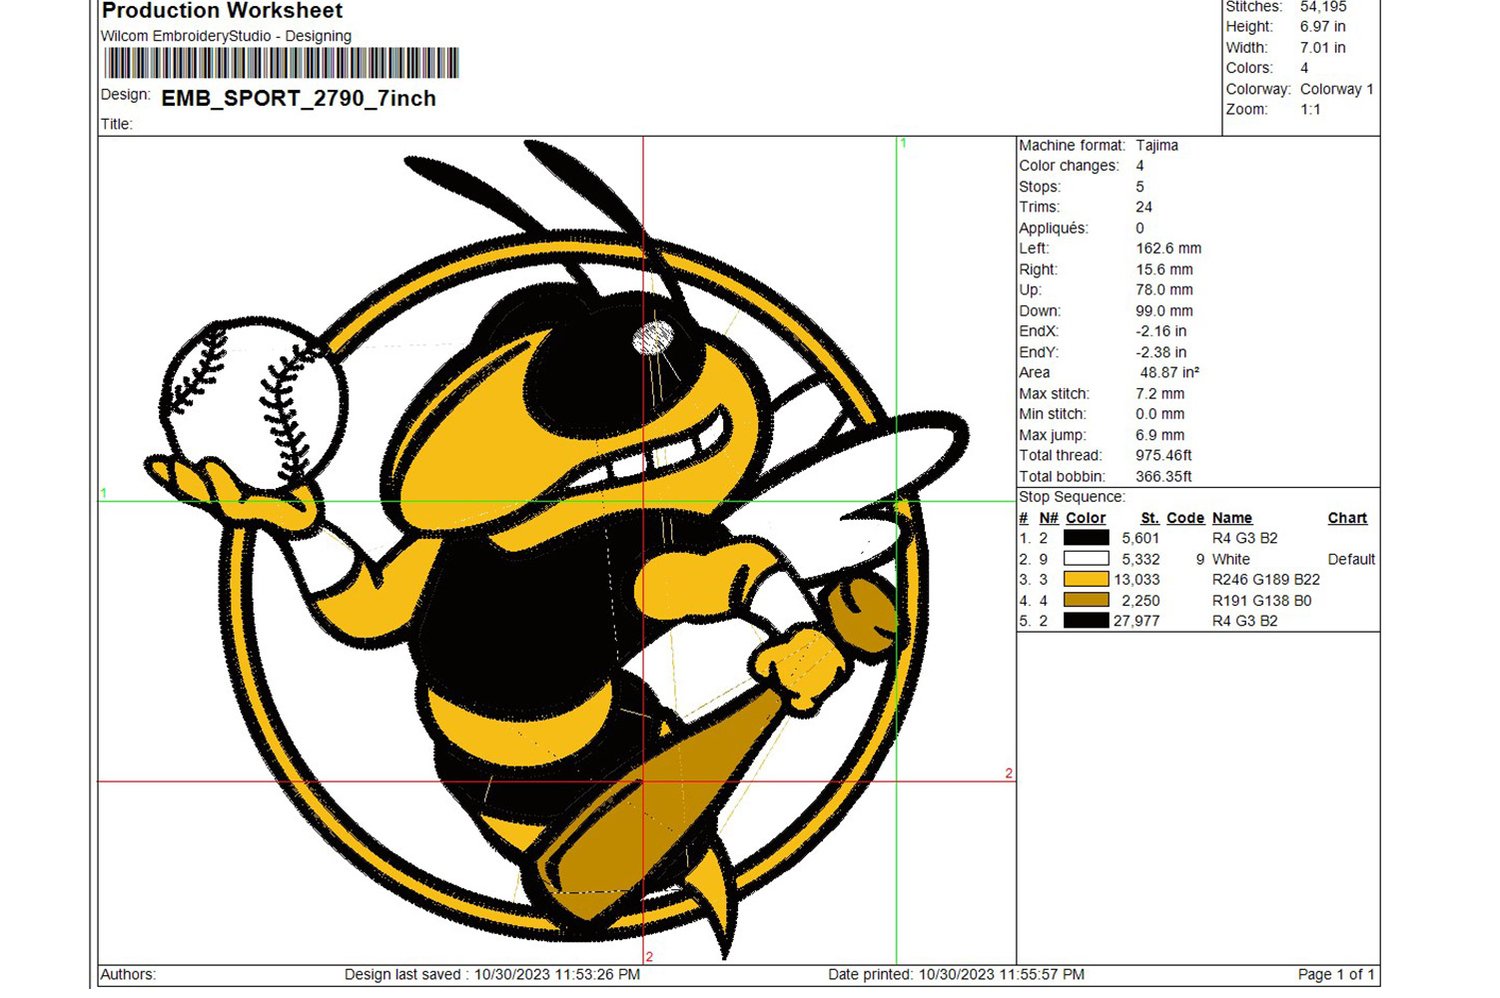Viewport: 1500px width, 998px height.
Task: Click the EndY value "-2.38 in"
Action: coord(1162,352)
